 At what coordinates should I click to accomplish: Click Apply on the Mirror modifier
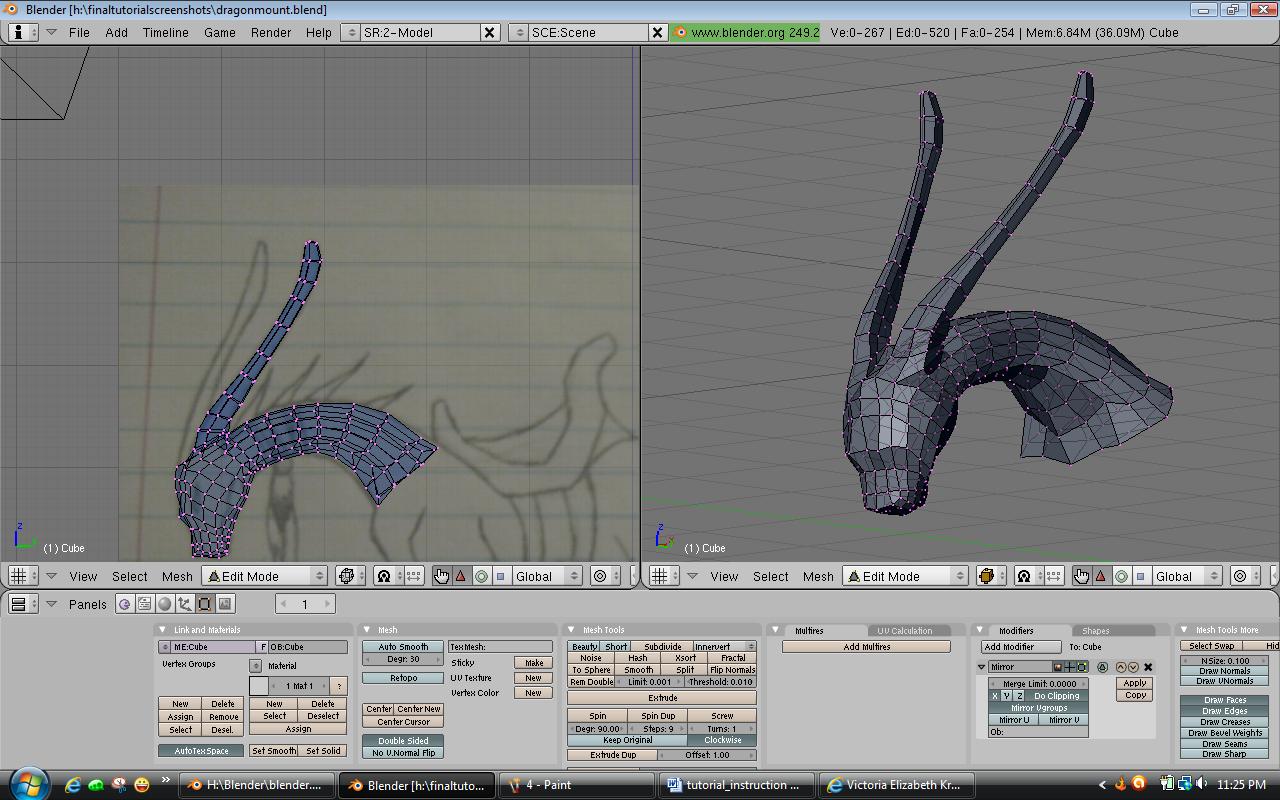(x=1134, y=684)
